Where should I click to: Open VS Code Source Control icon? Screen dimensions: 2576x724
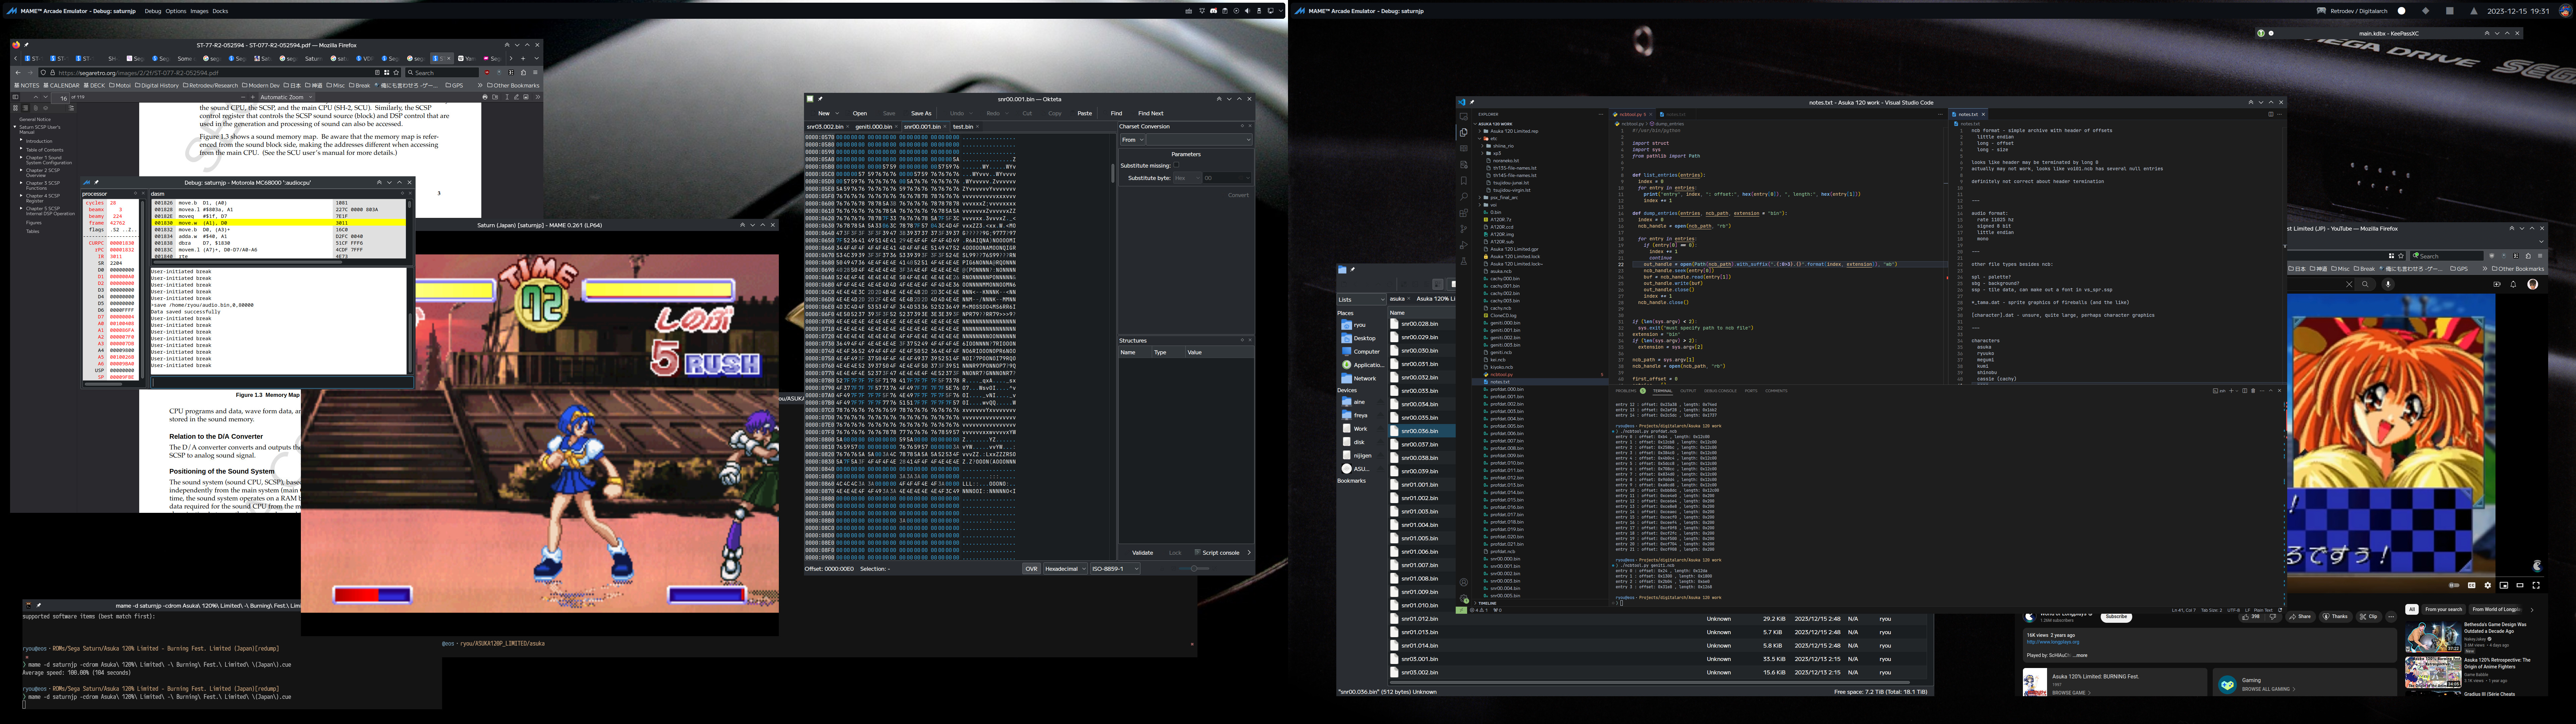1464,229
